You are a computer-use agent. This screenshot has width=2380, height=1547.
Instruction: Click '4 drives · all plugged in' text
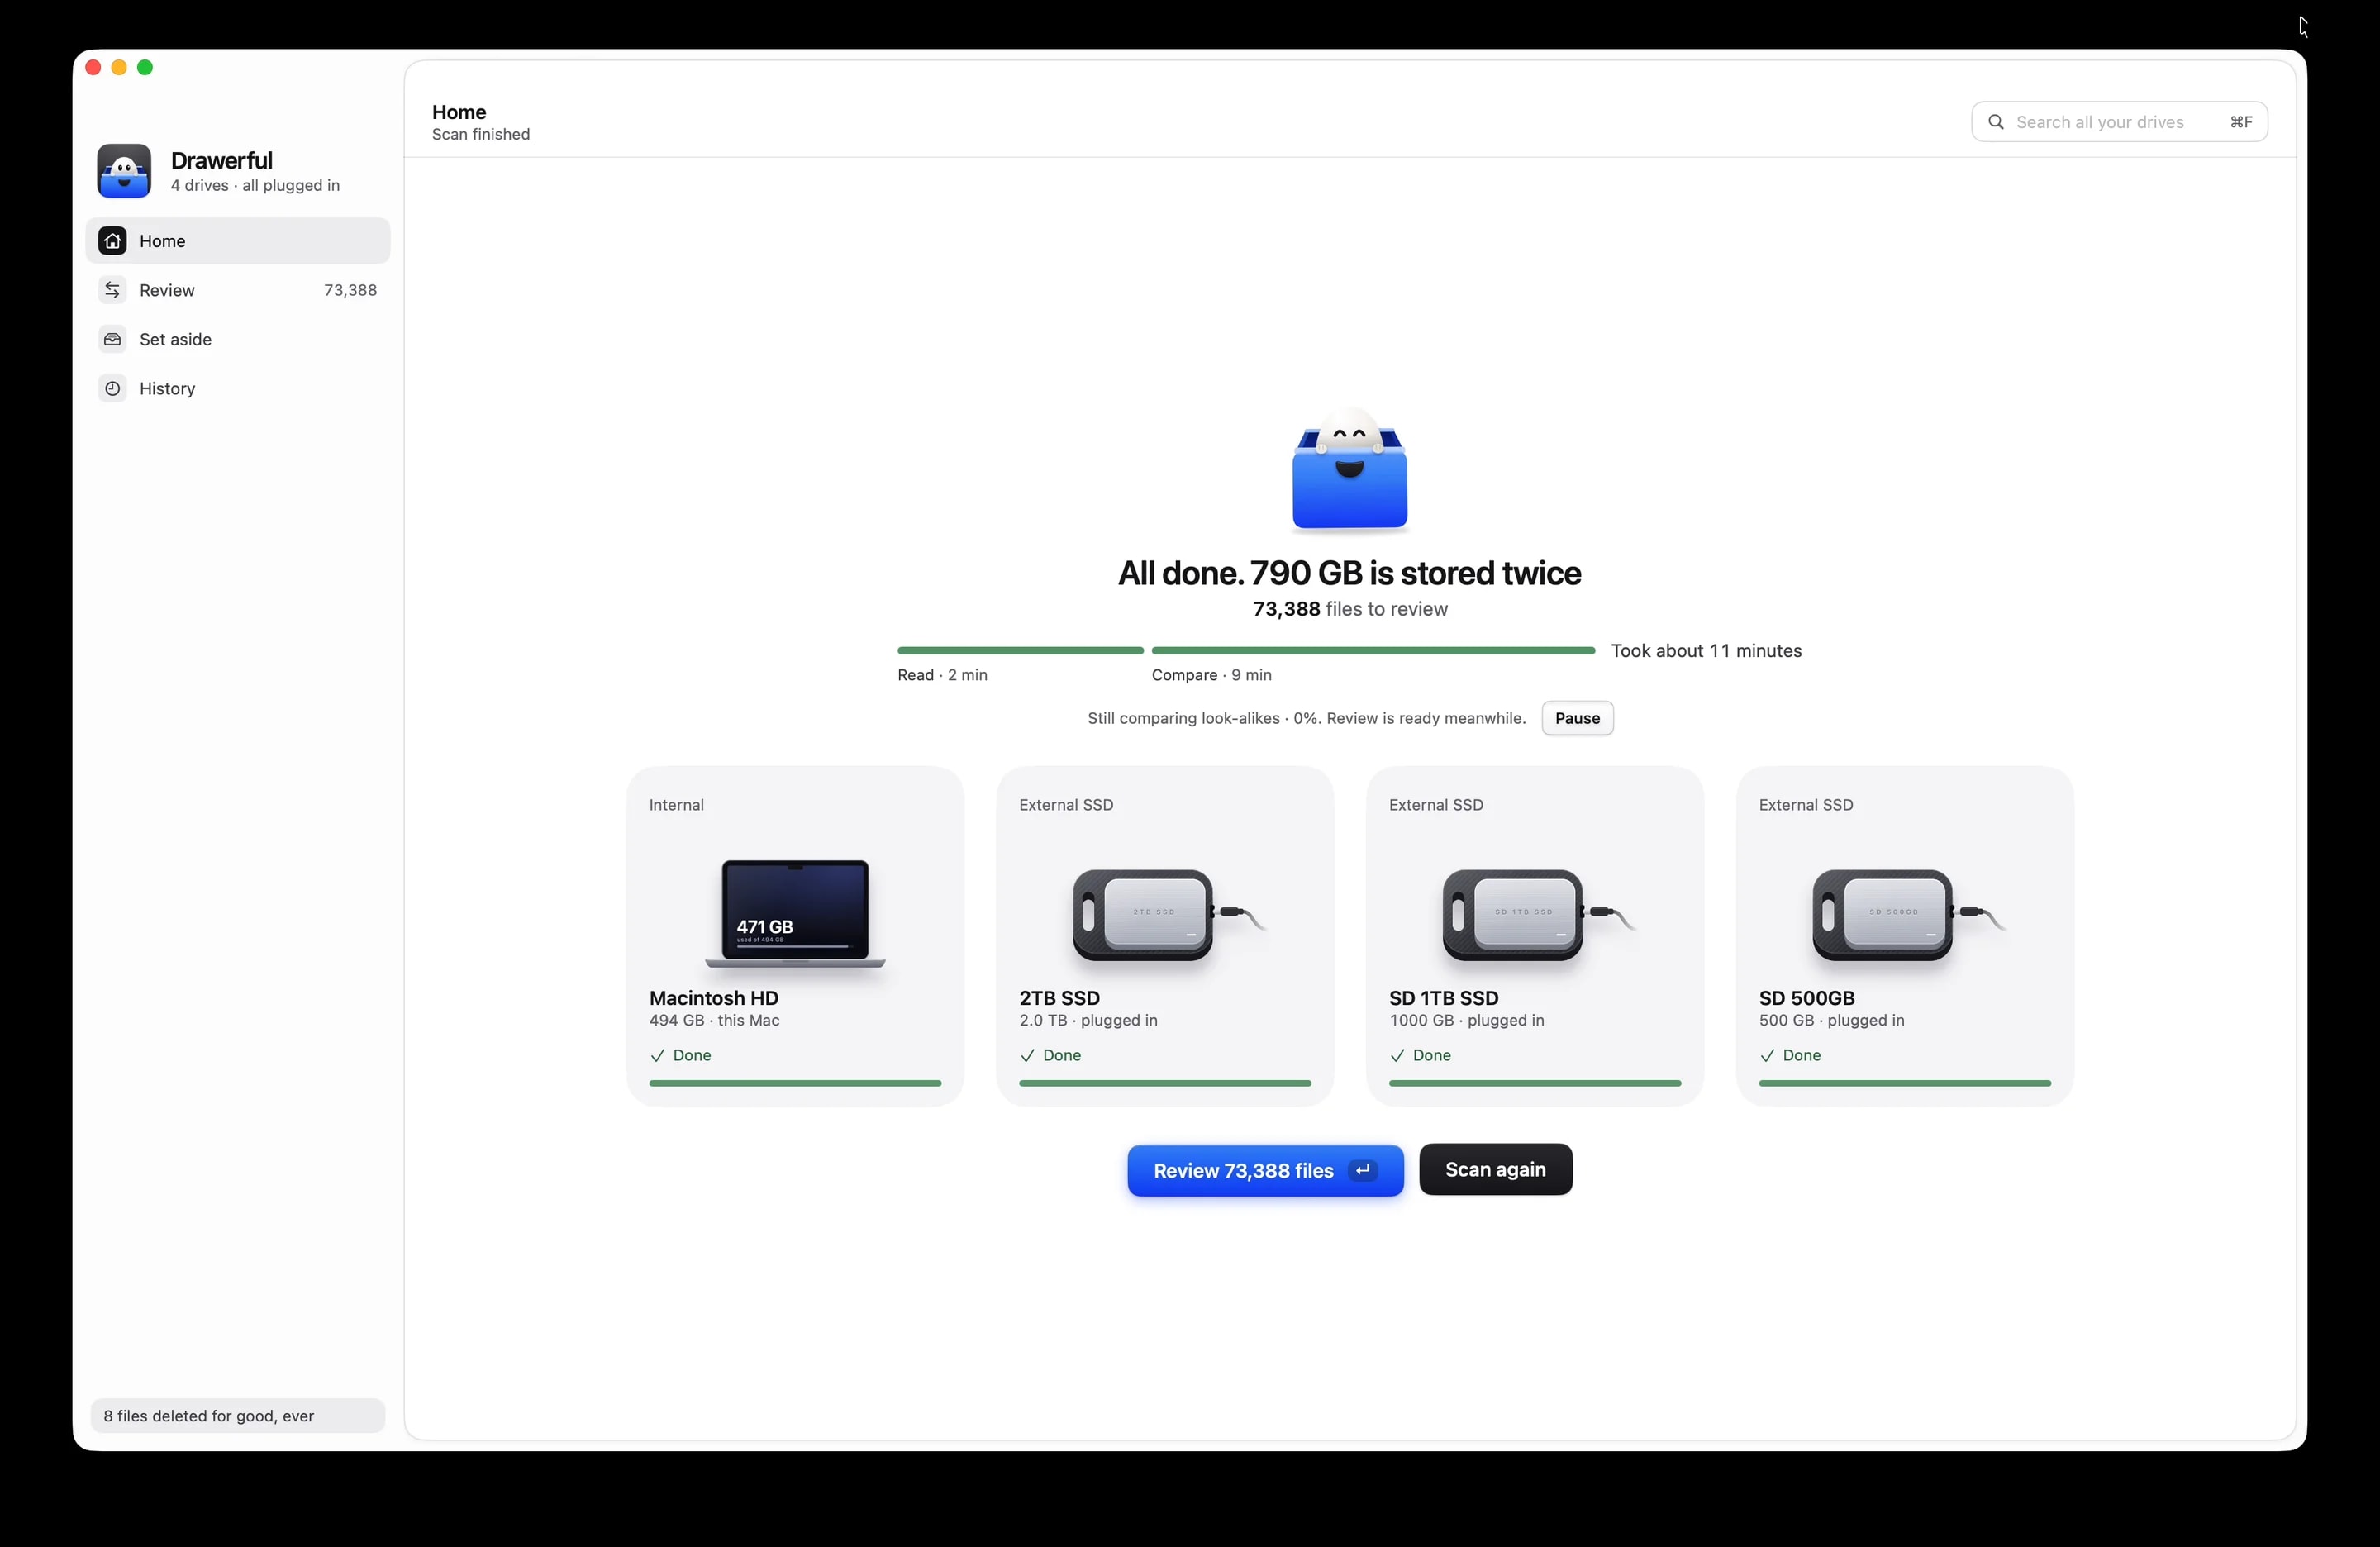(x=255, y=185)
